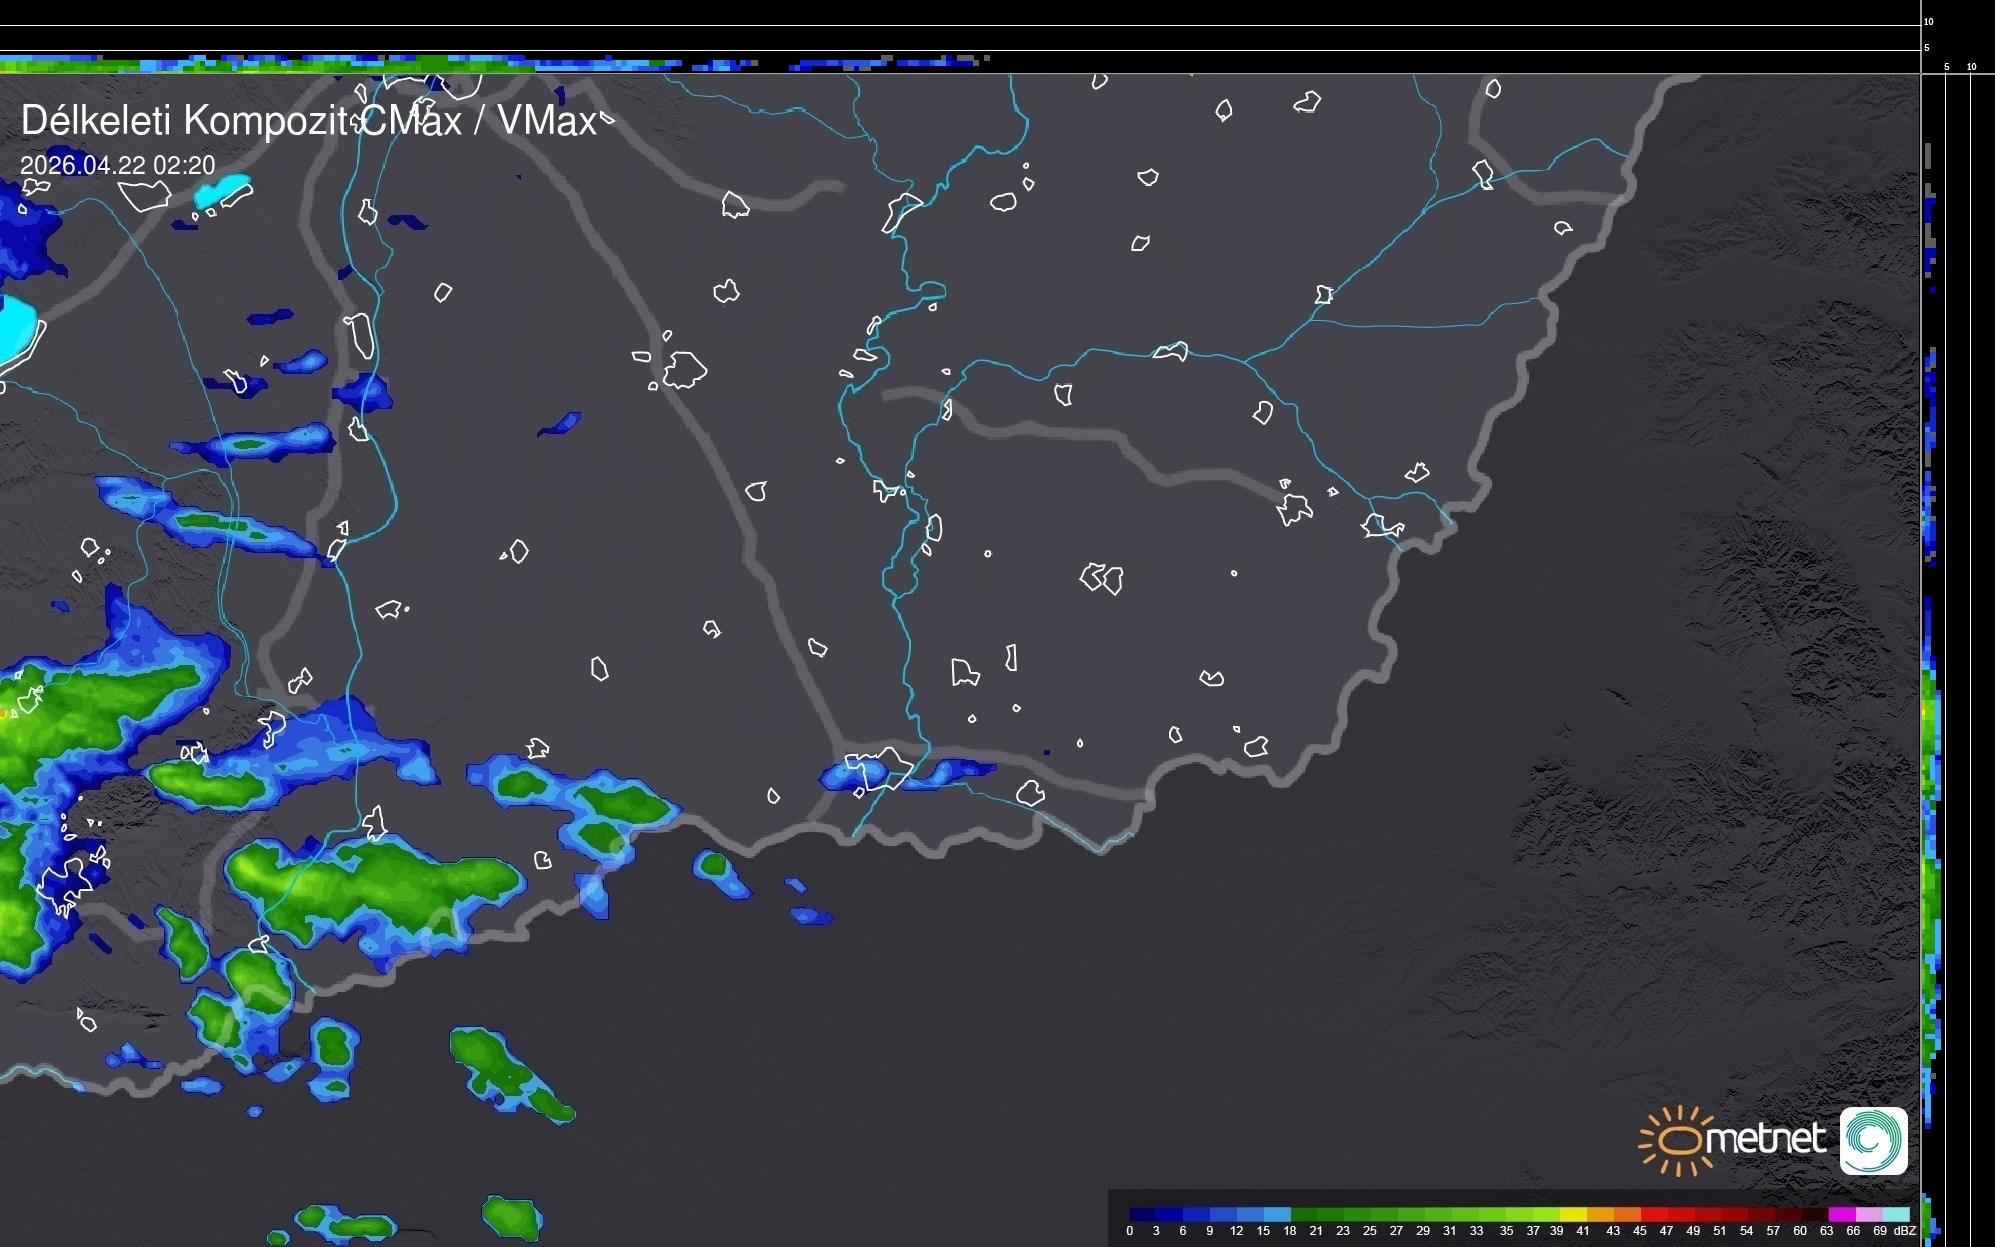This screenshot has height=1247, width=1995.
Task: Click the green swirl radar app icon
Action: (x=1873, y=1140)
